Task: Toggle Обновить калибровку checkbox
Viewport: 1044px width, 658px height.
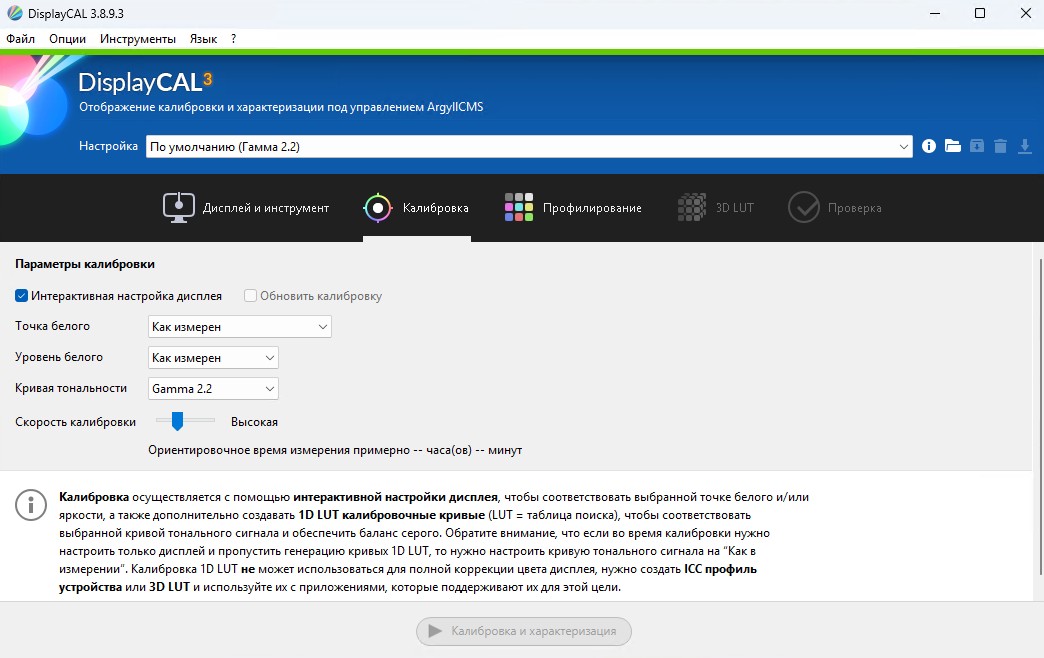Action: click(250, 296)
